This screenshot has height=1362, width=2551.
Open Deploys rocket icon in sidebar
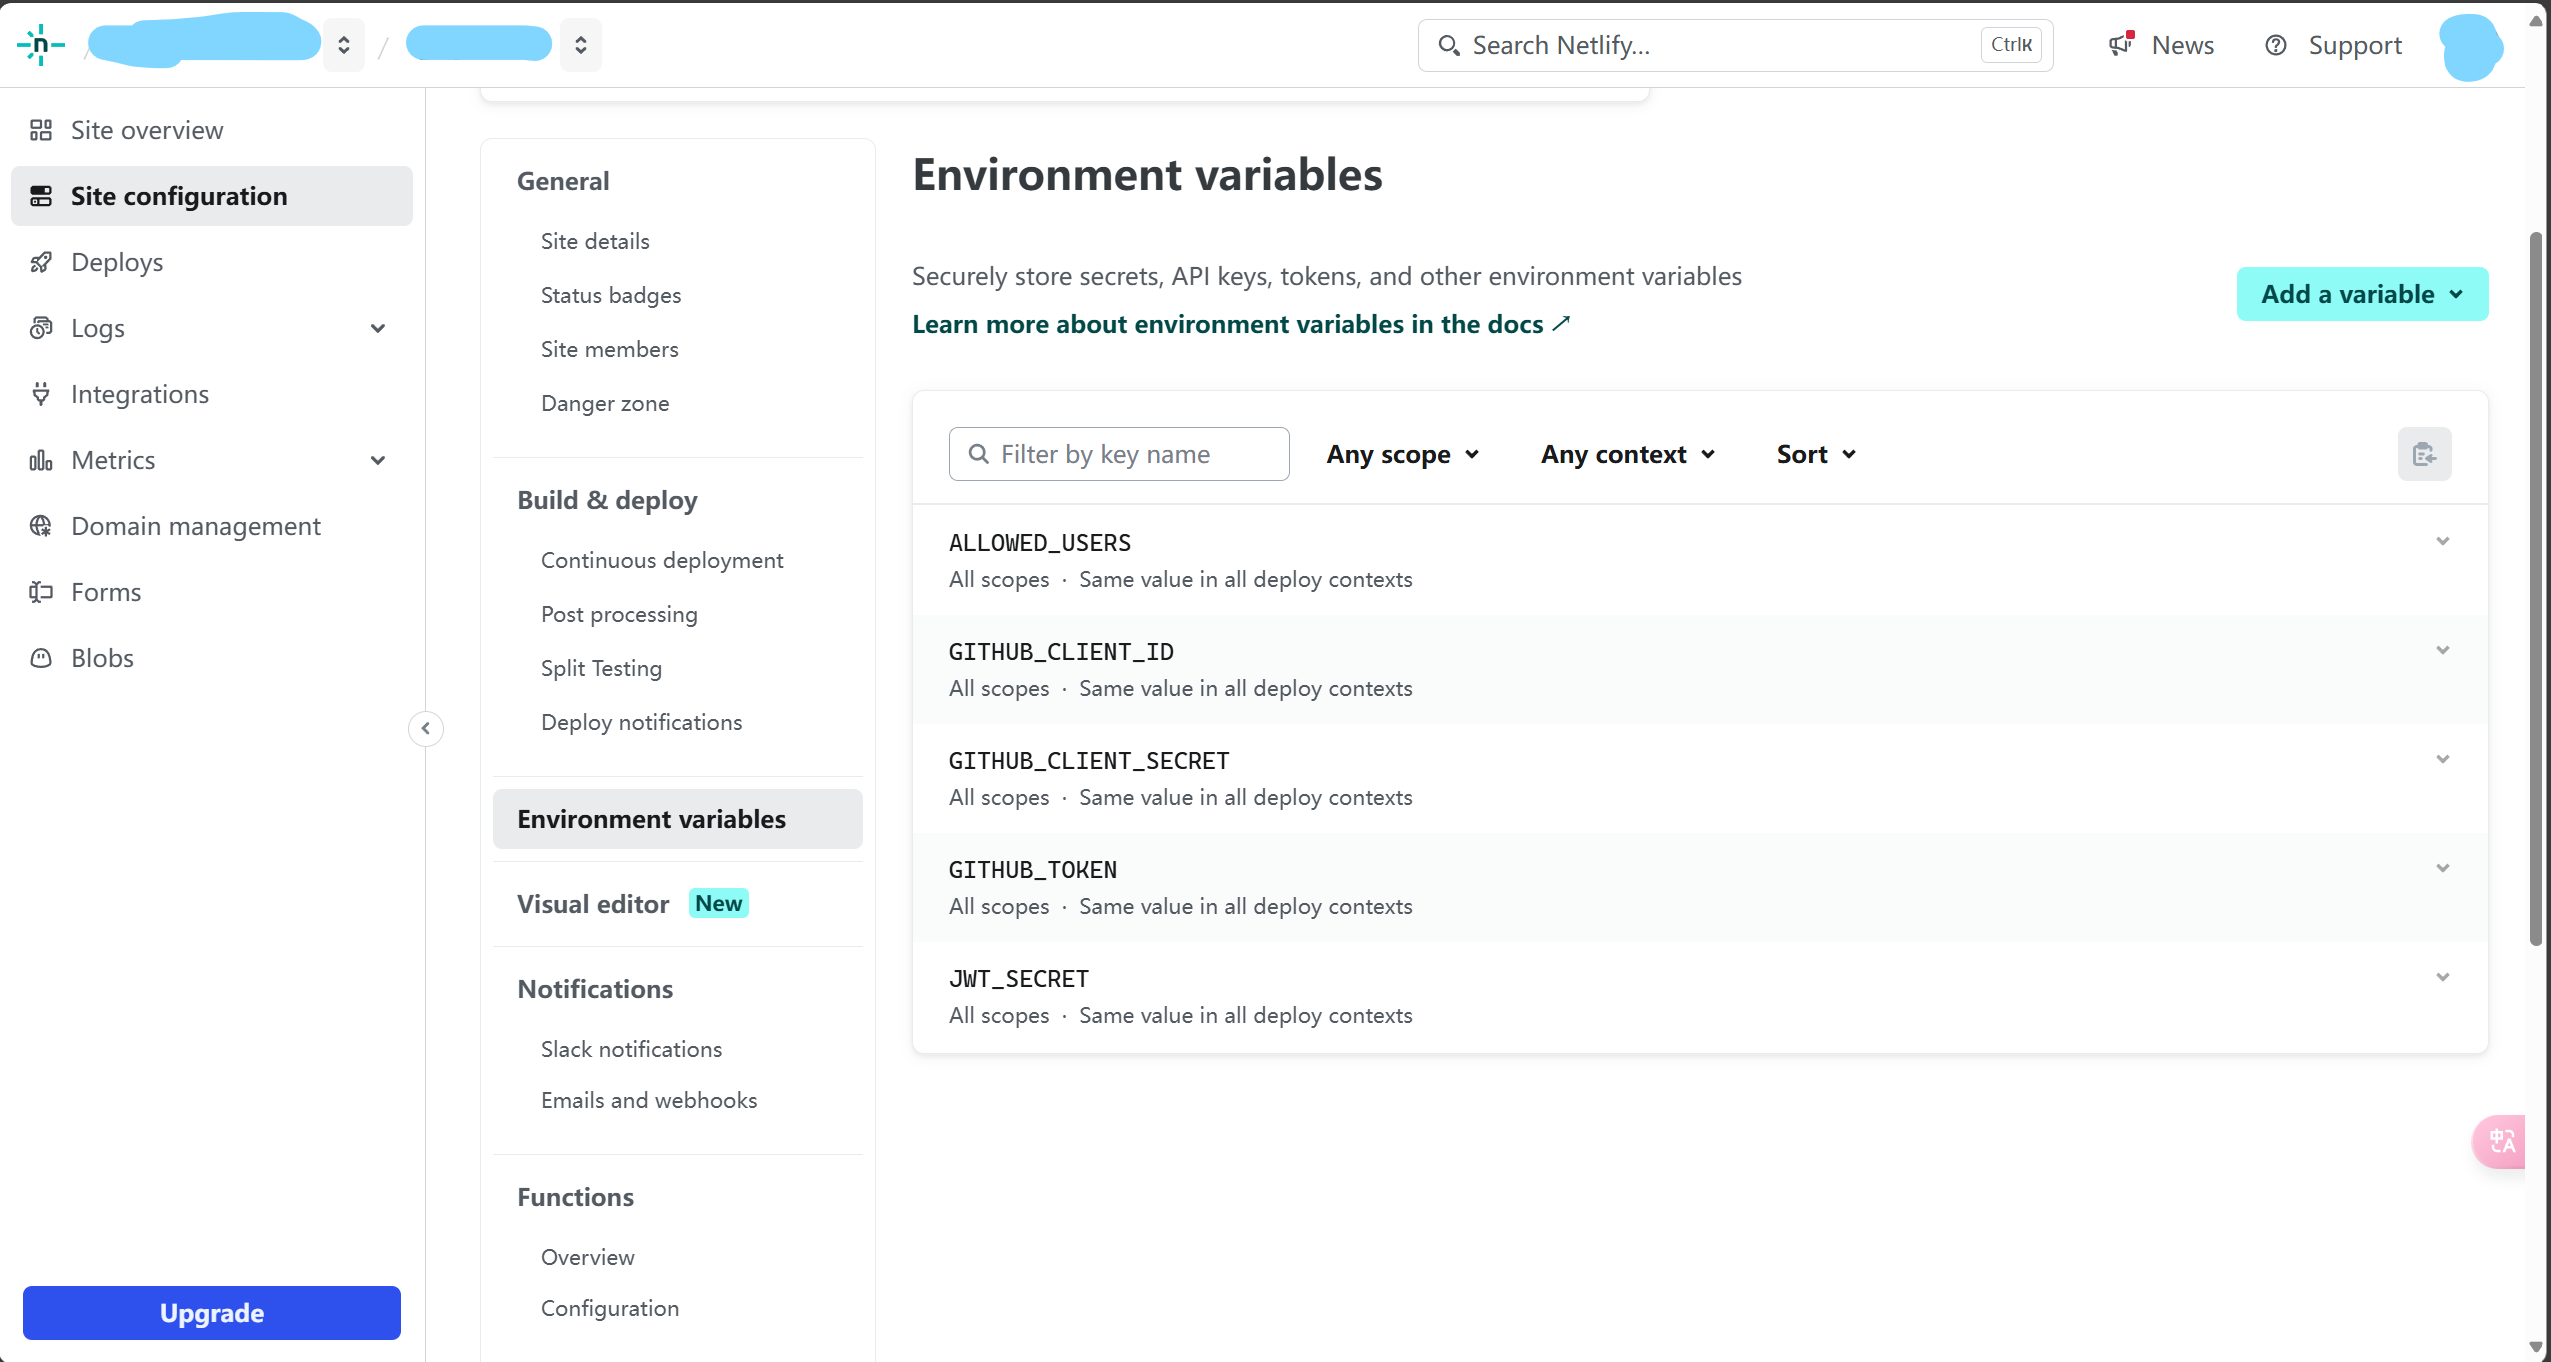point(41,262)
